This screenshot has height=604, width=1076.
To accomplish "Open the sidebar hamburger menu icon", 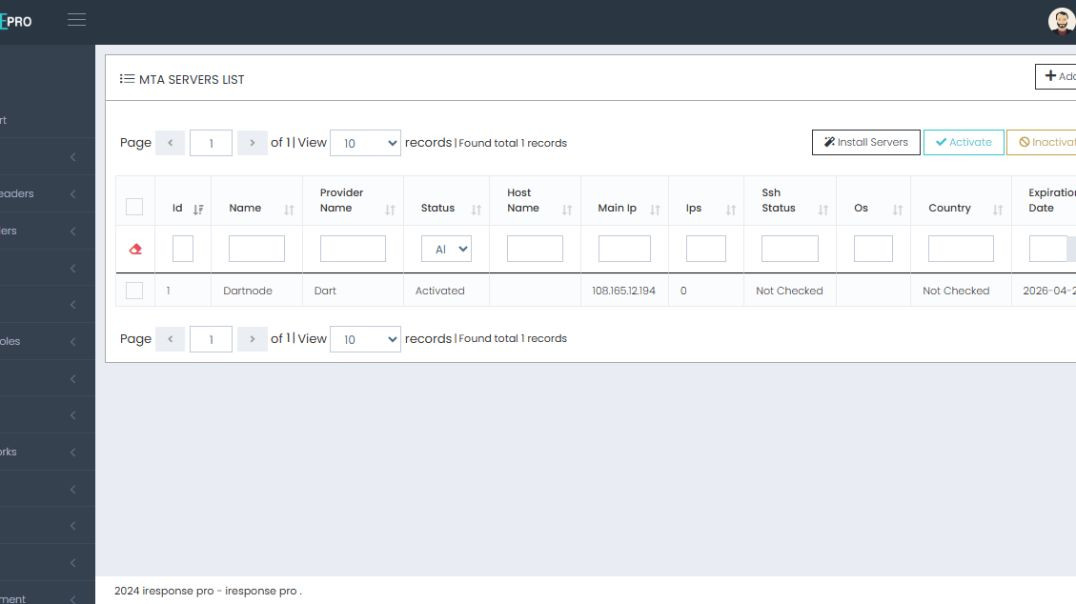I will pos(76,17).
